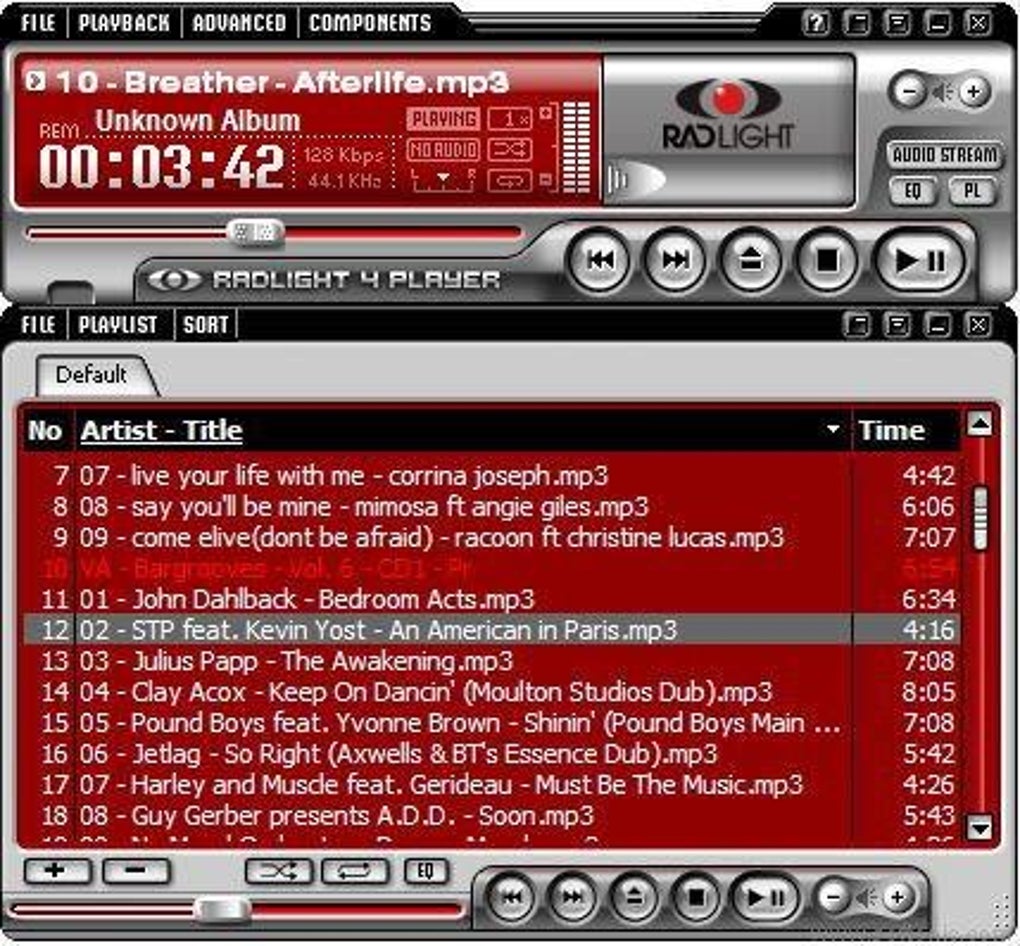This screenshot has width=1020, height=946.
Task: Add a file with the playlist plus button
Action: pyautogui.click(x=56, y=871)
